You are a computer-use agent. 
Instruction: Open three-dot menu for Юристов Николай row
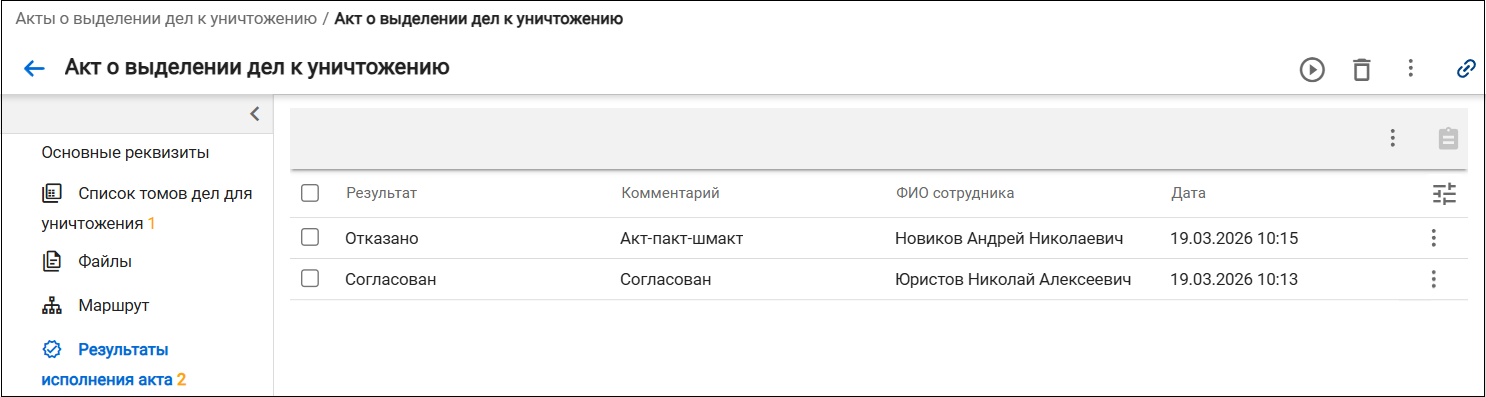pos(1434,279)
